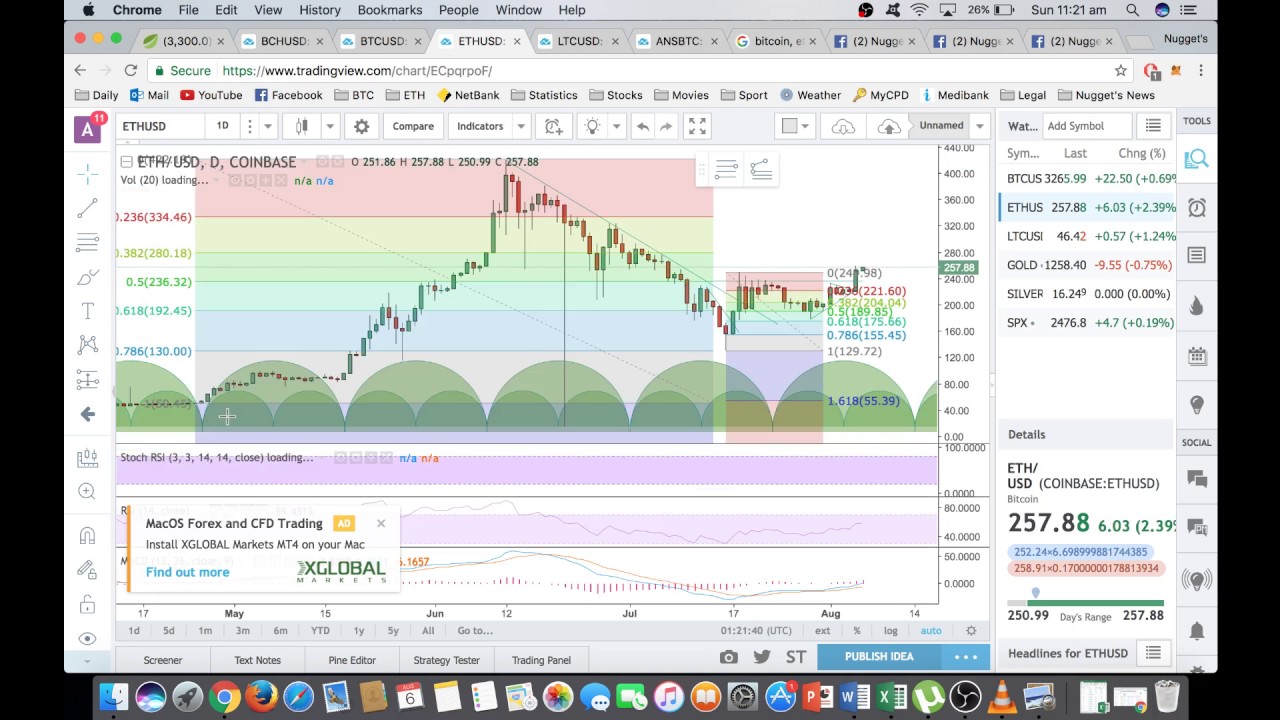Open the Alerts panel in right sidebar

coord(1197,208)
